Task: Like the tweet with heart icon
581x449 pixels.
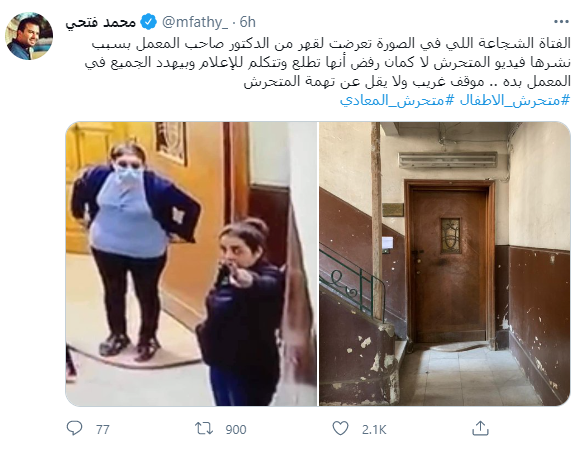Action: [x=340, y=428]
